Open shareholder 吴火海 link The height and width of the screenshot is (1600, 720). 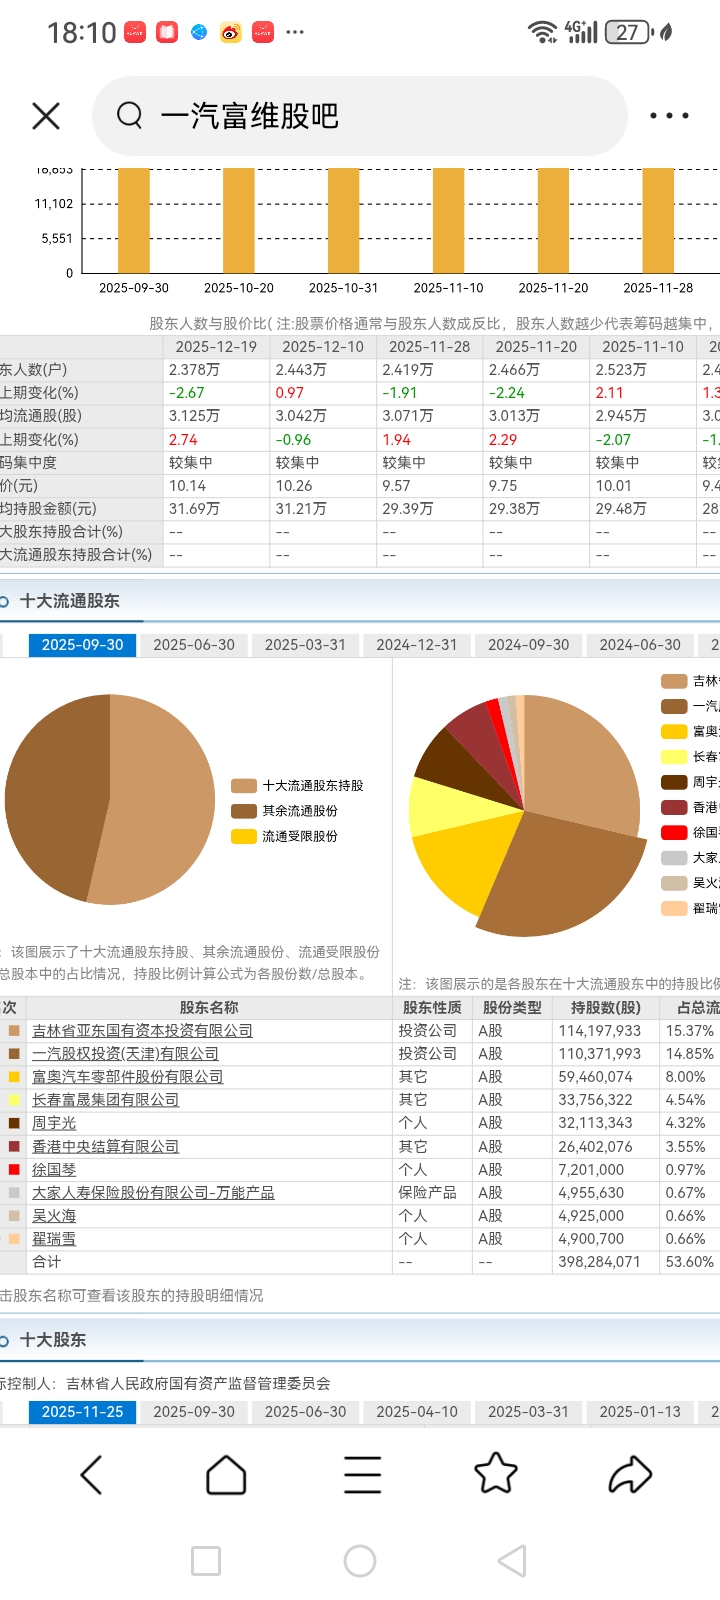coord(54,1216)
